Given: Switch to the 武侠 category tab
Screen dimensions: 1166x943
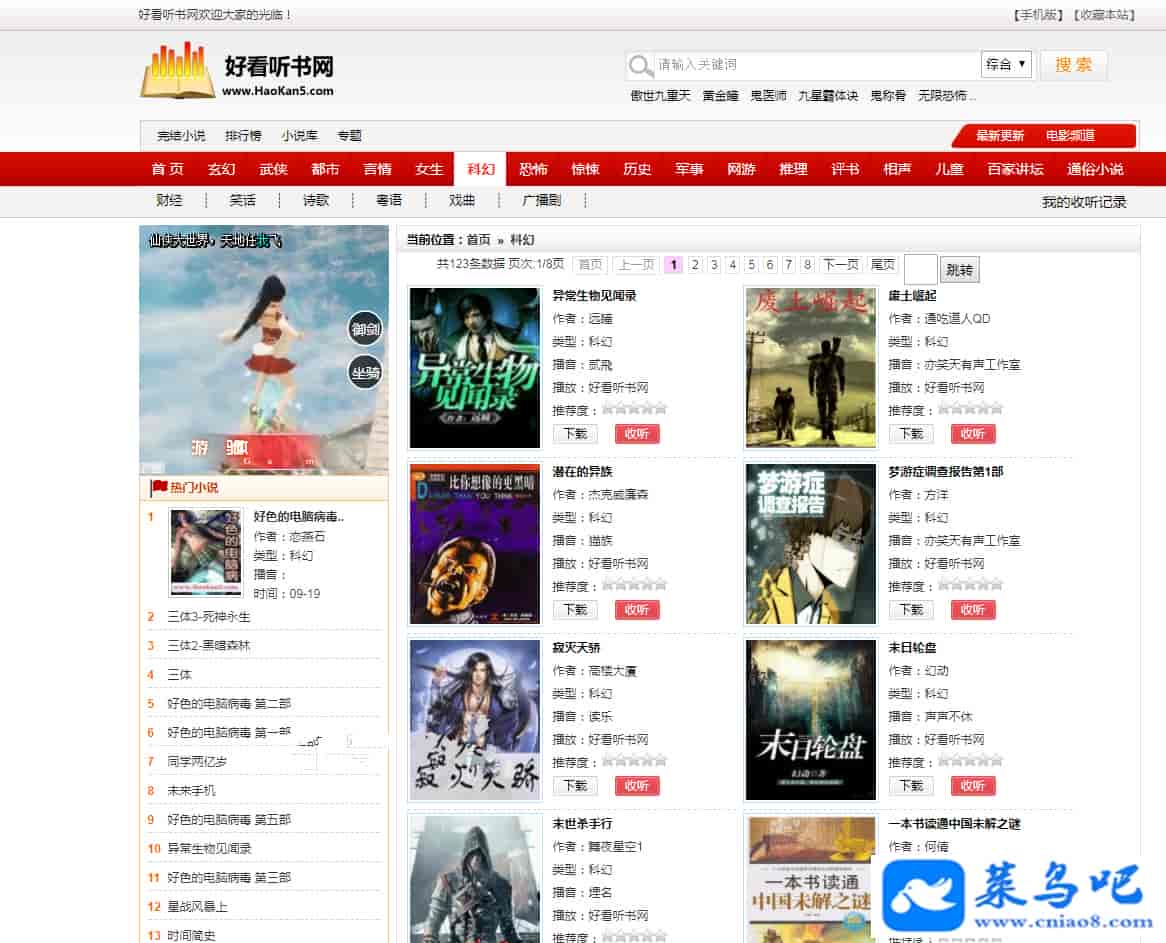Looking at the screenshot, I should coord(273,169).
